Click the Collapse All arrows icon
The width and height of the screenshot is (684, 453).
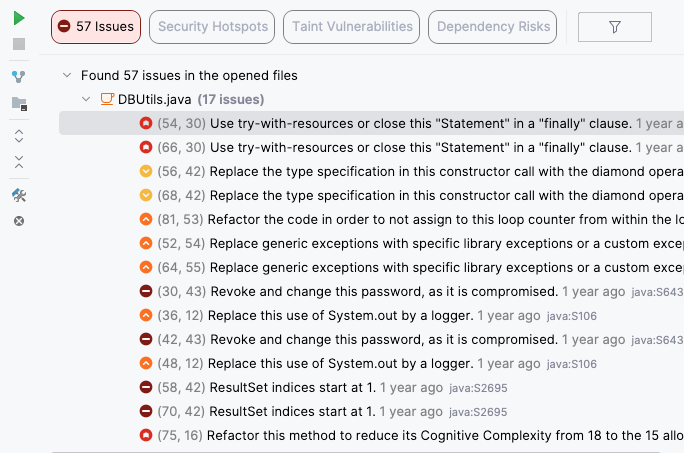[19, 162]
